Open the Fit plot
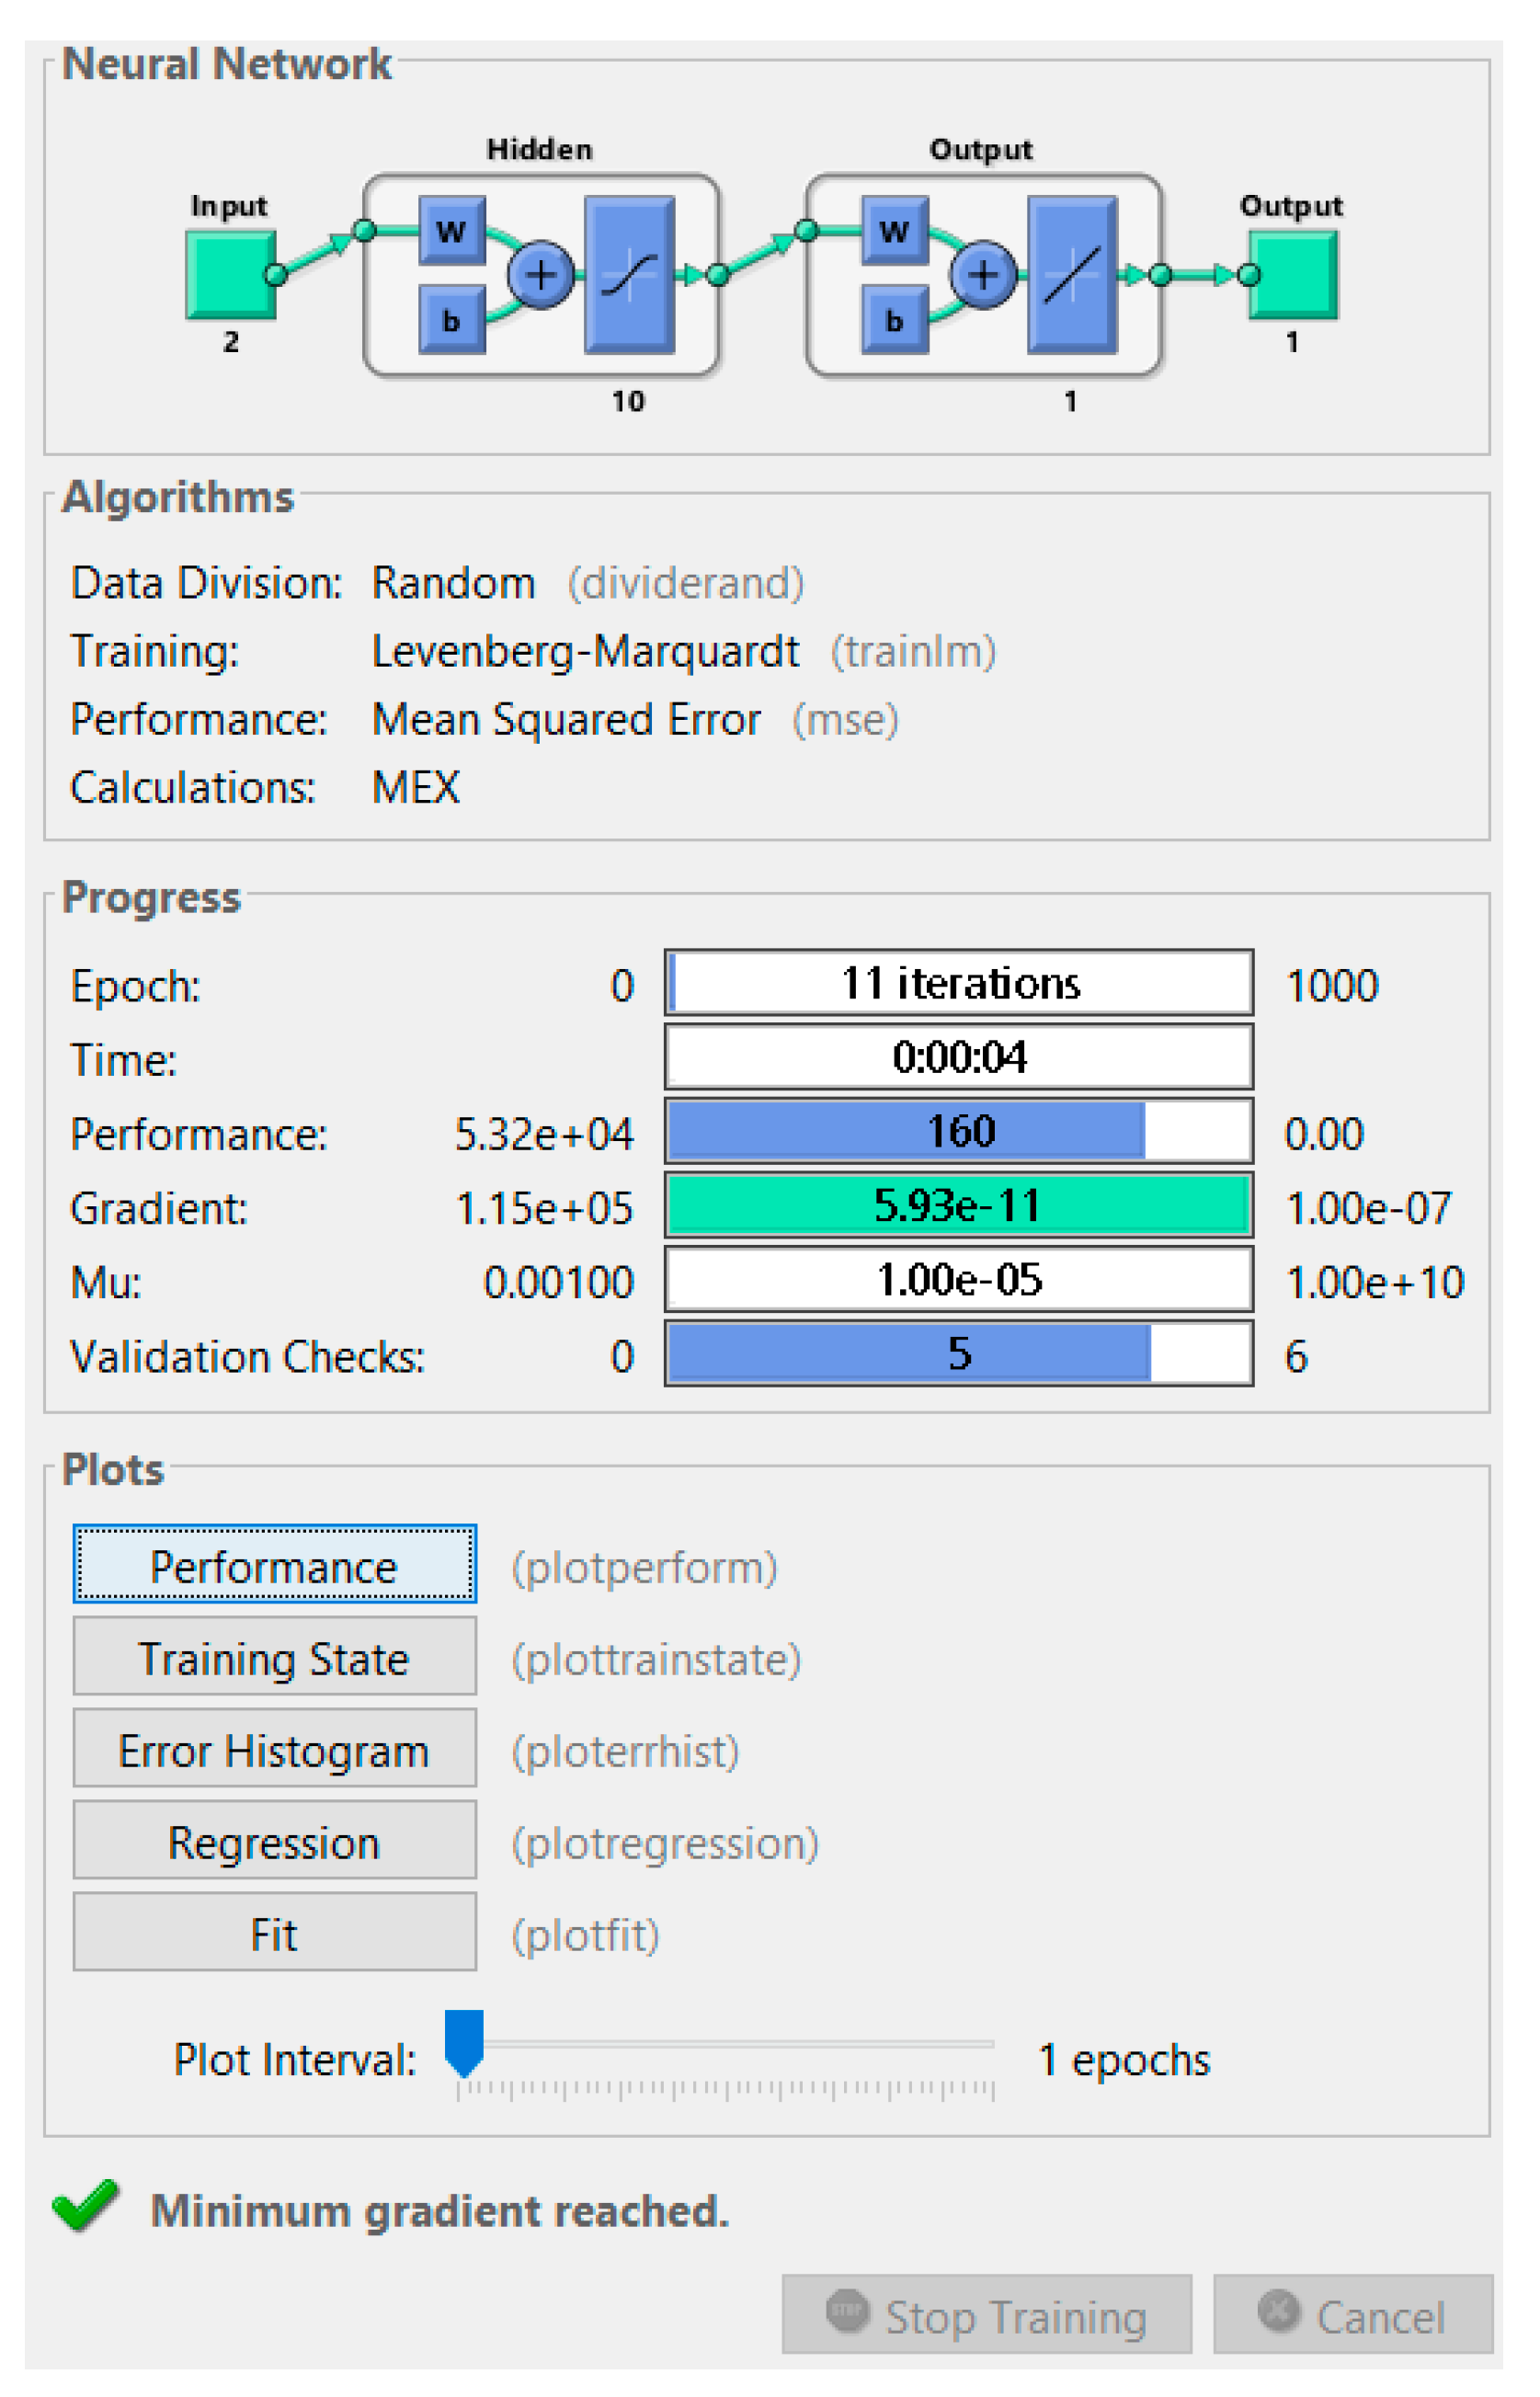This screenshot has width=1540, height=2397. click(274, 1934)
